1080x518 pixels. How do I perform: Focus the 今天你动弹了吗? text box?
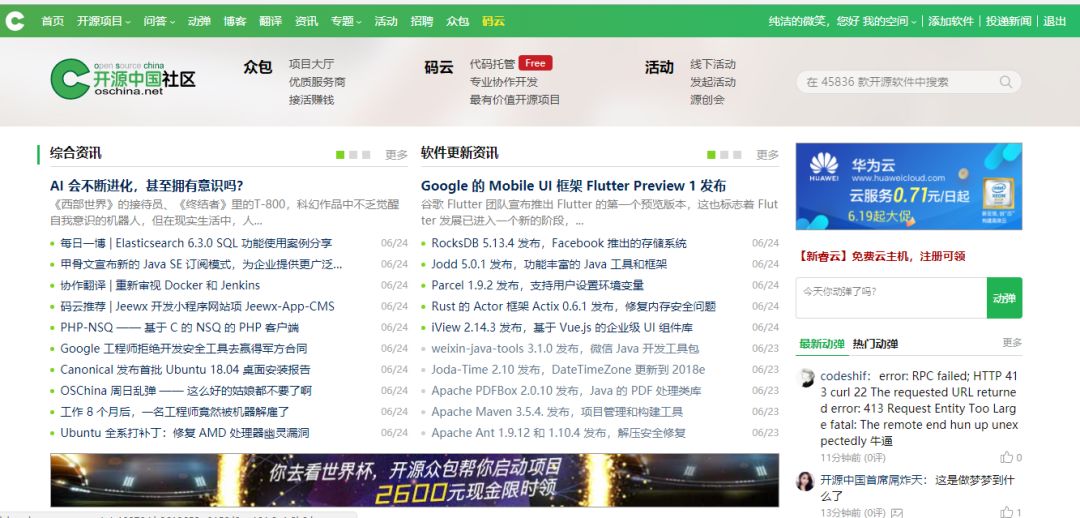891,298
